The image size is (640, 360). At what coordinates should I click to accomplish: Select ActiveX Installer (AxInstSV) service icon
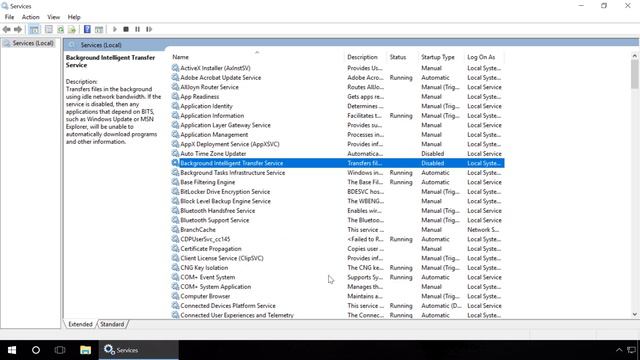(x=175, y=68)
